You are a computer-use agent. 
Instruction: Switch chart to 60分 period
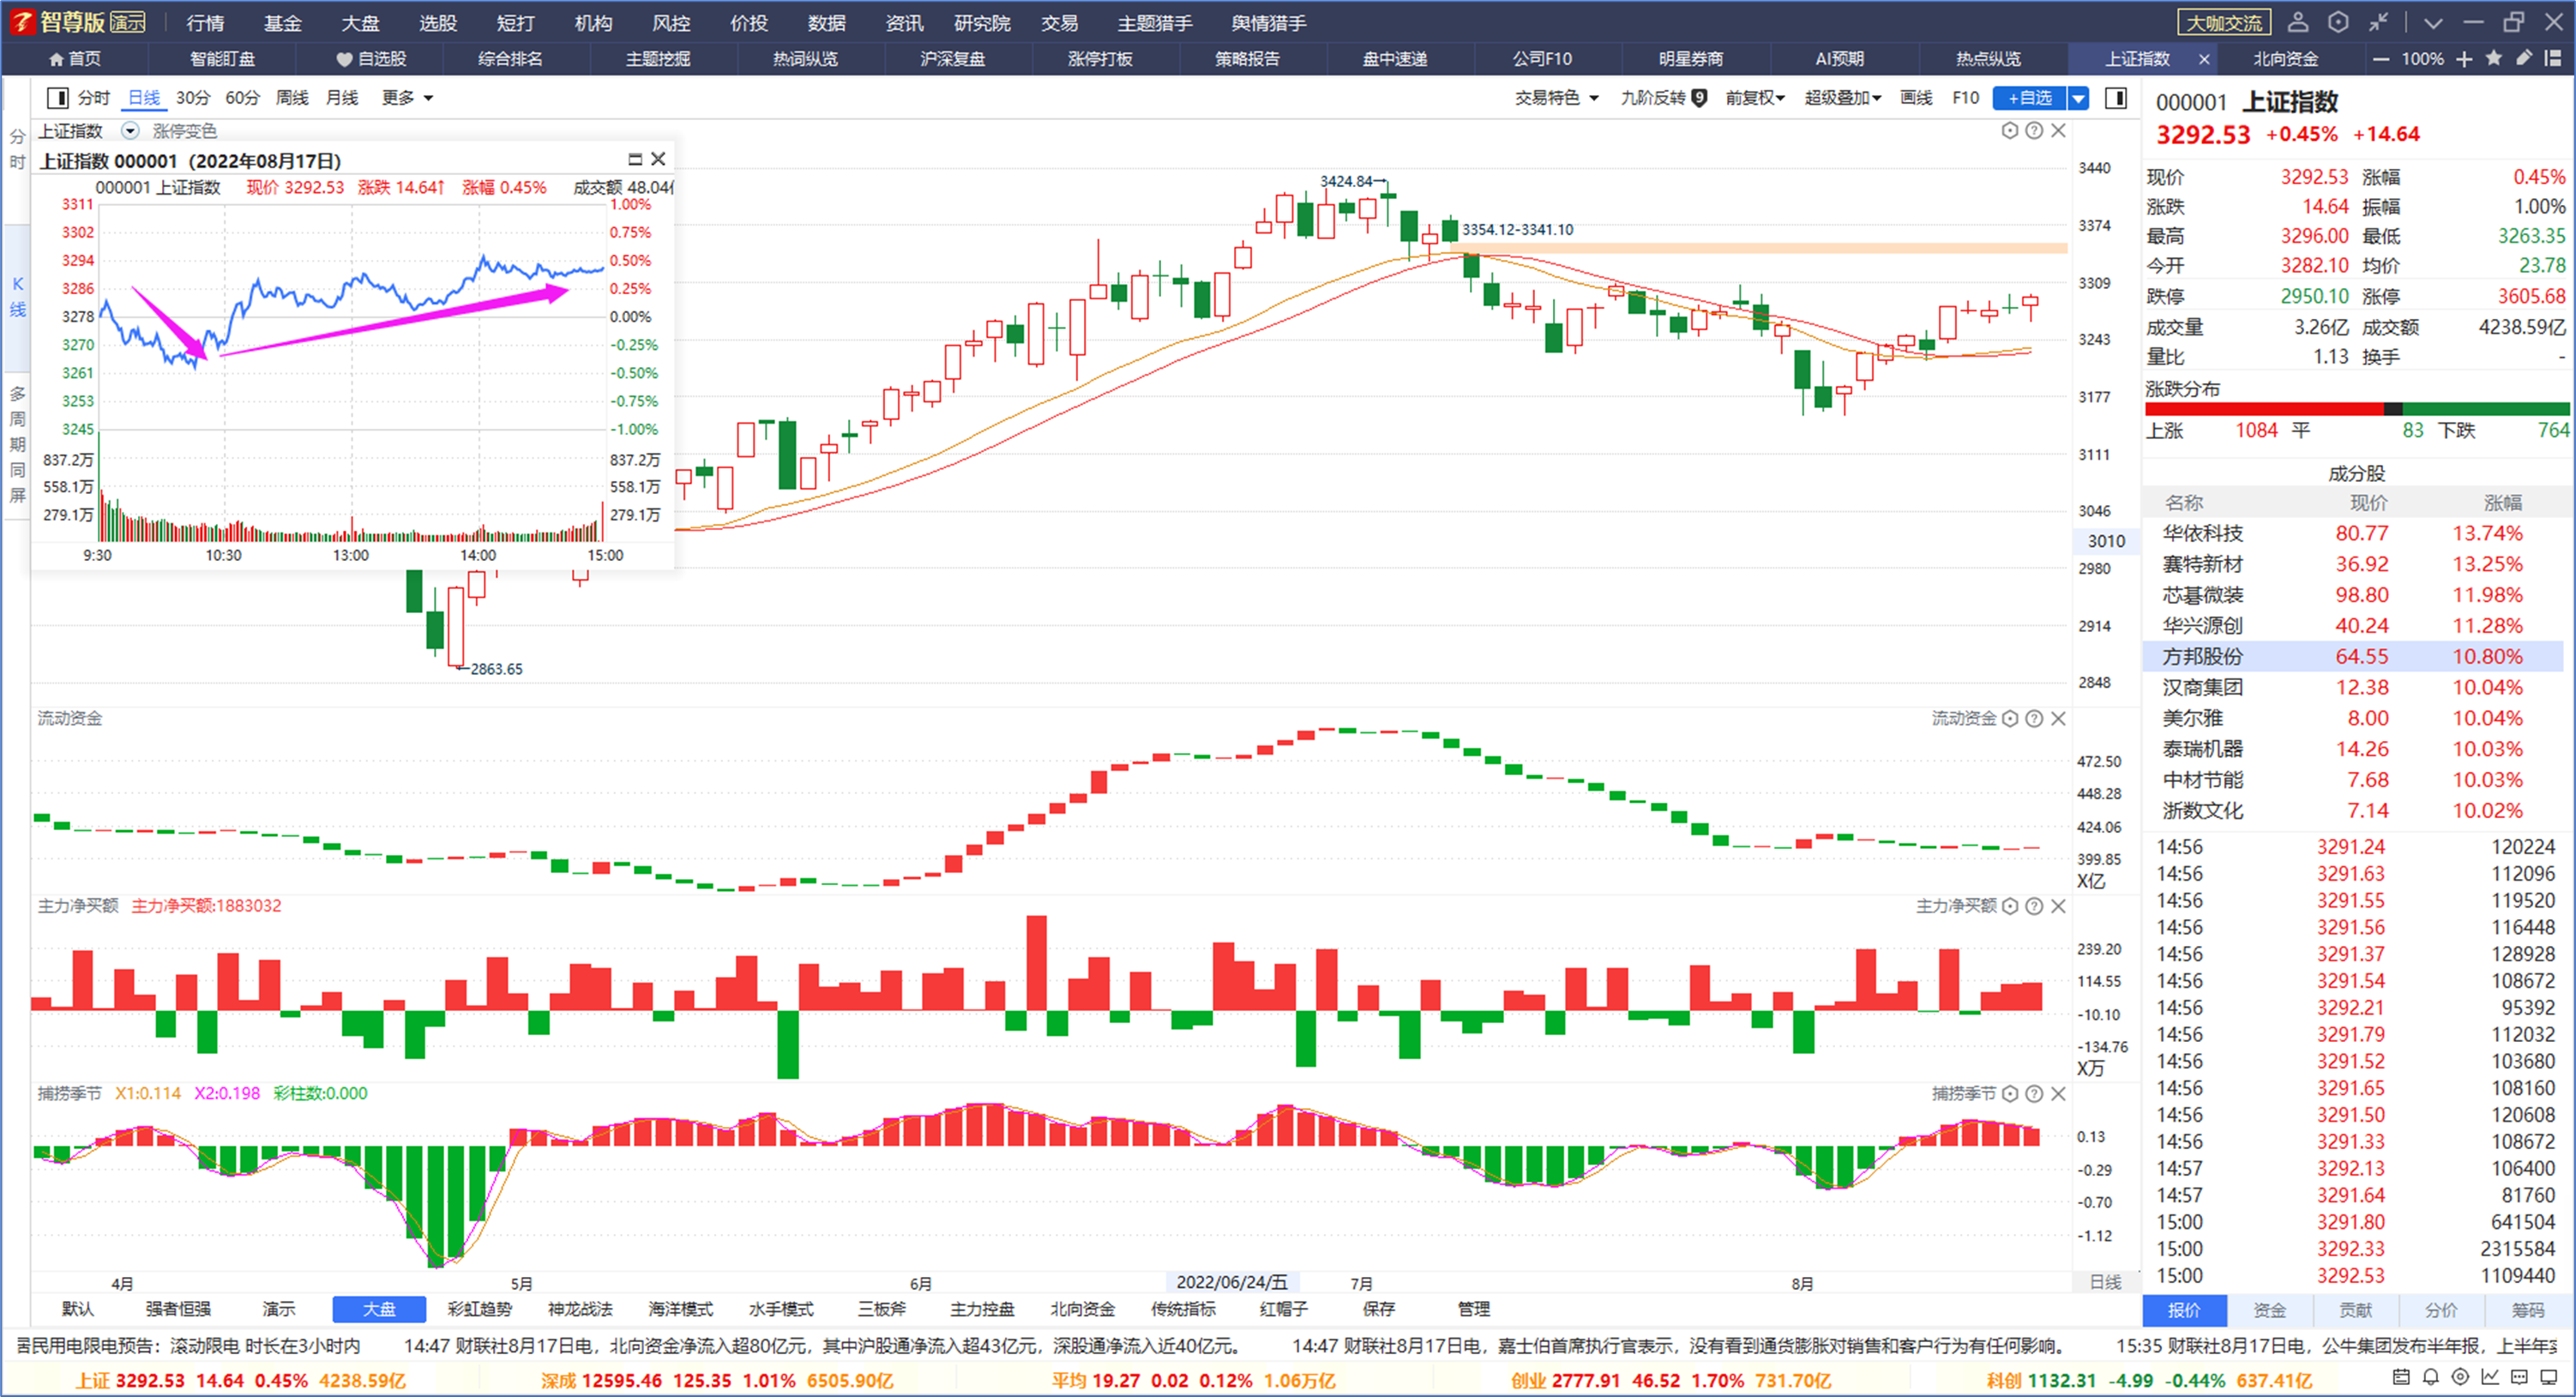tap(242, 97)
